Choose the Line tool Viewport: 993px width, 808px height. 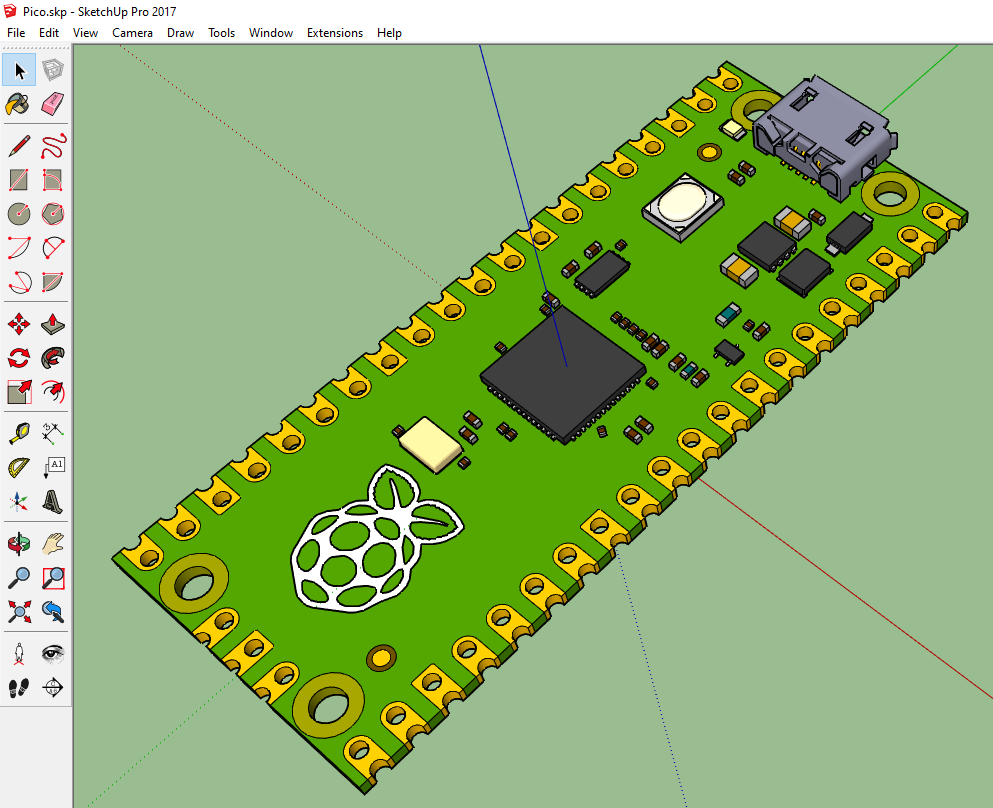pos(17,145)
